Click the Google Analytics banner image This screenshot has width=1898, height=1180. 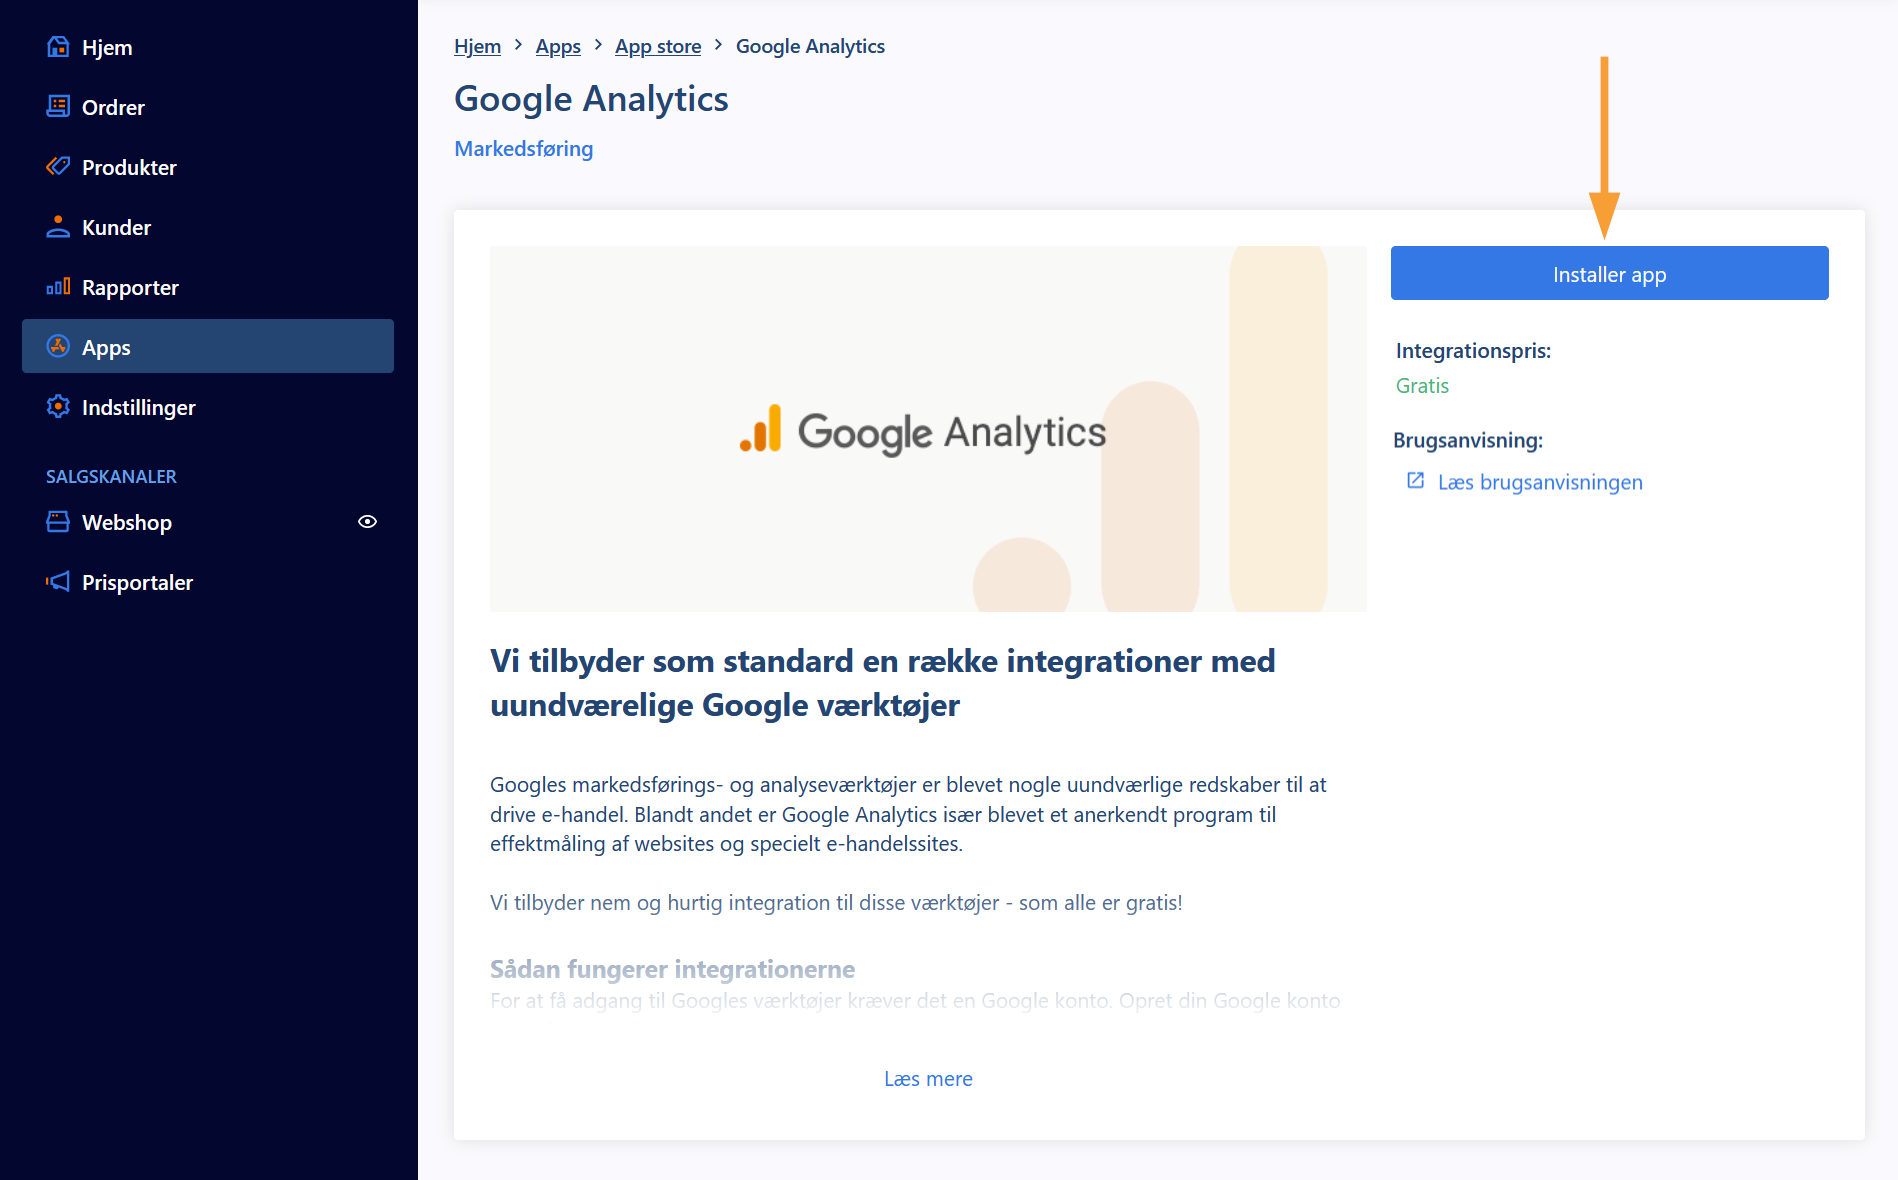point(928,429)
